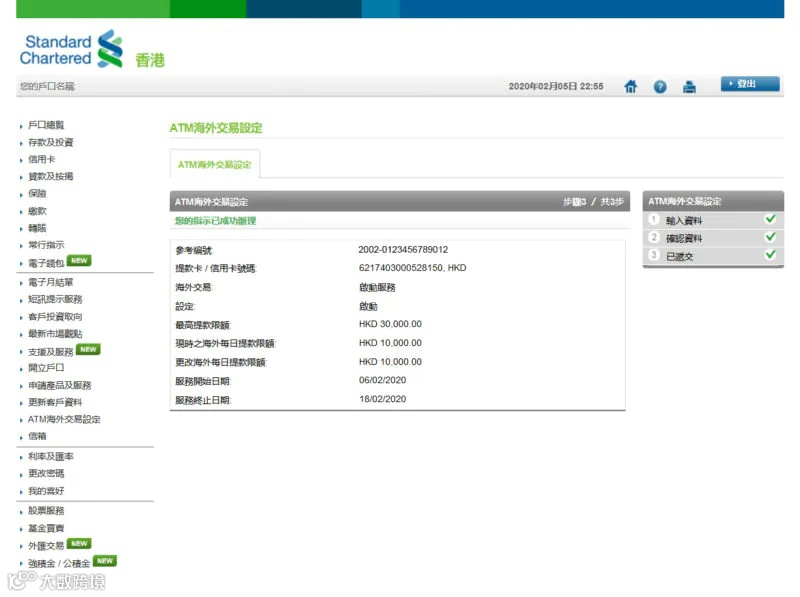This screenshot has width=800, height=597.
Task: Open 常行指示 in the sidebar
Action: (46, 245)
